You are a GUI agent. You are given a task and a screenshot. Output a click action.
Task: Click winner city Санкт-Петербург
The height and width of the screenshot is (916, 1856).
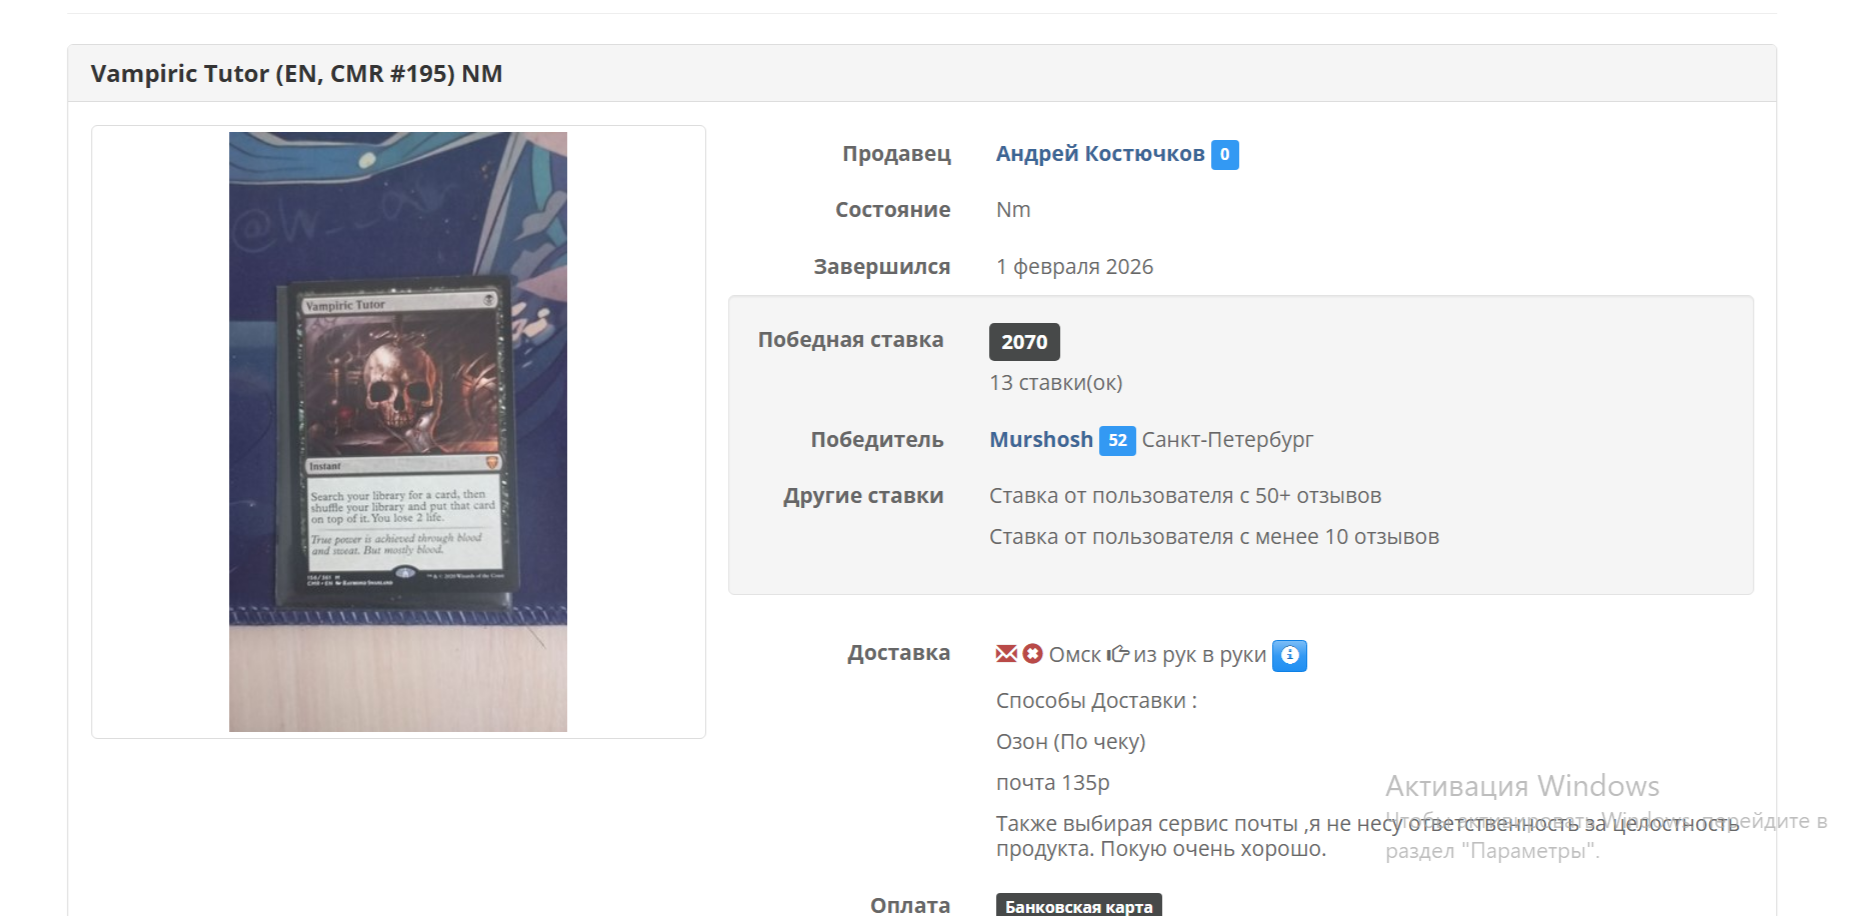coord(1227,440)
